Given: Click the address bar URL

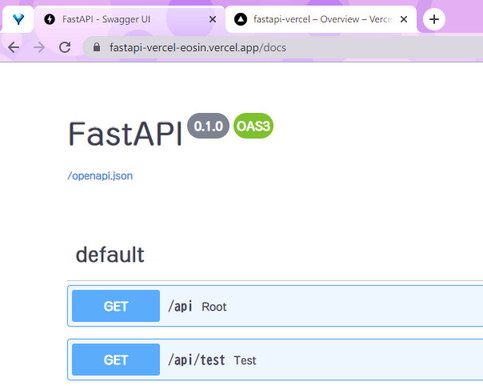Looking at the screenshot, I should (198, 48).
